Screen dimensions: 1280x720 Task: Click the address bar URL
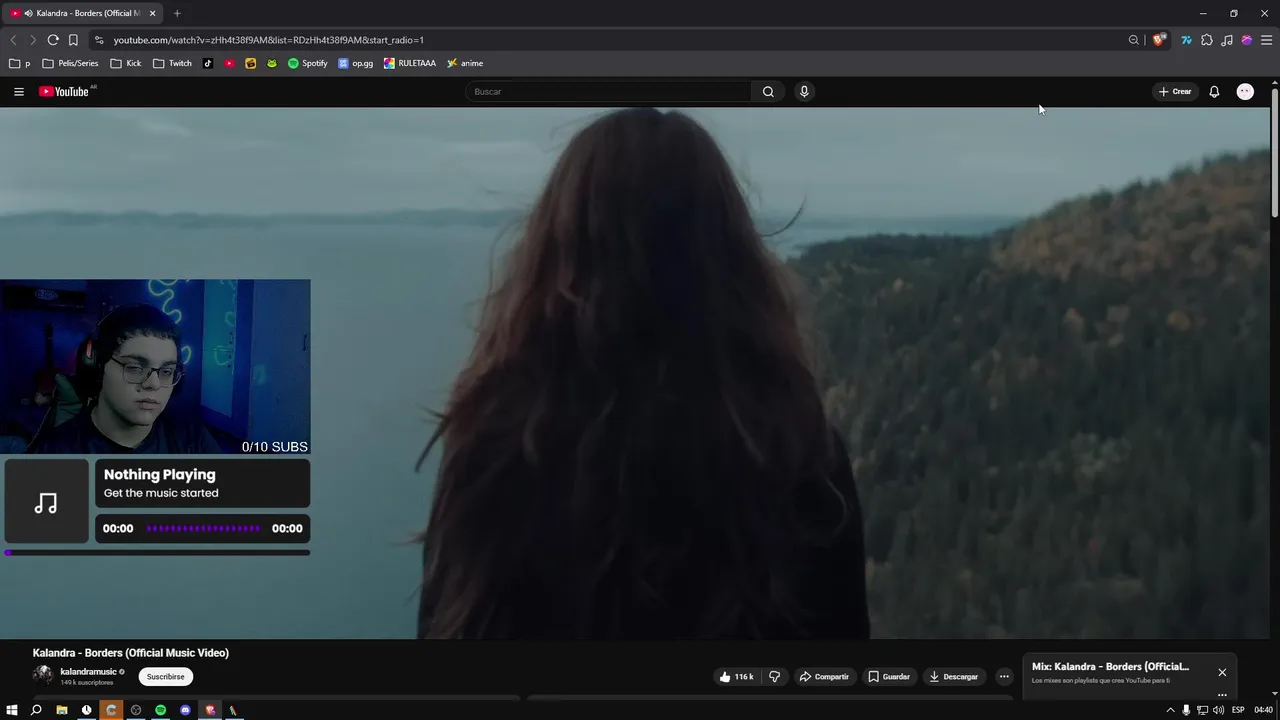click(x=269, y=40)
